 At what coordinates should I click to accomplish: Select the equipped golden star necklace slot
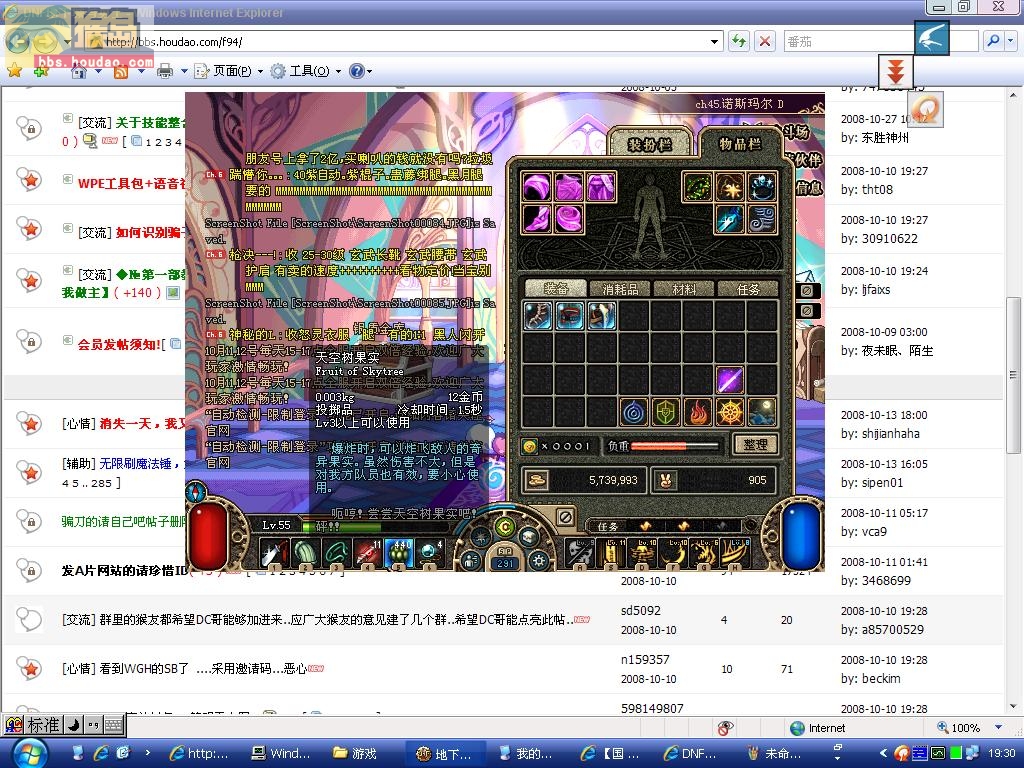coord(730,187)
